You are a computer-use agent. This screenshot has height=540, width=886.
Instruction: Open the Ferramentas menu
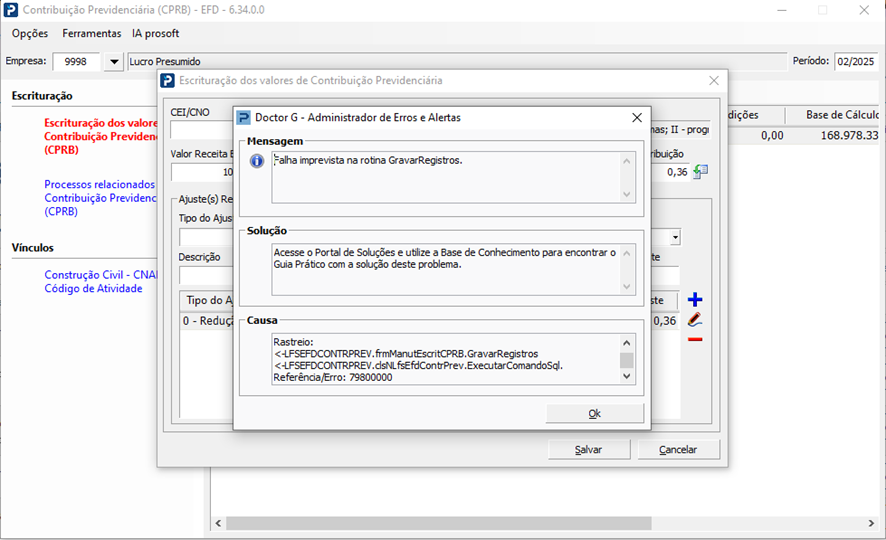point(92,33)
